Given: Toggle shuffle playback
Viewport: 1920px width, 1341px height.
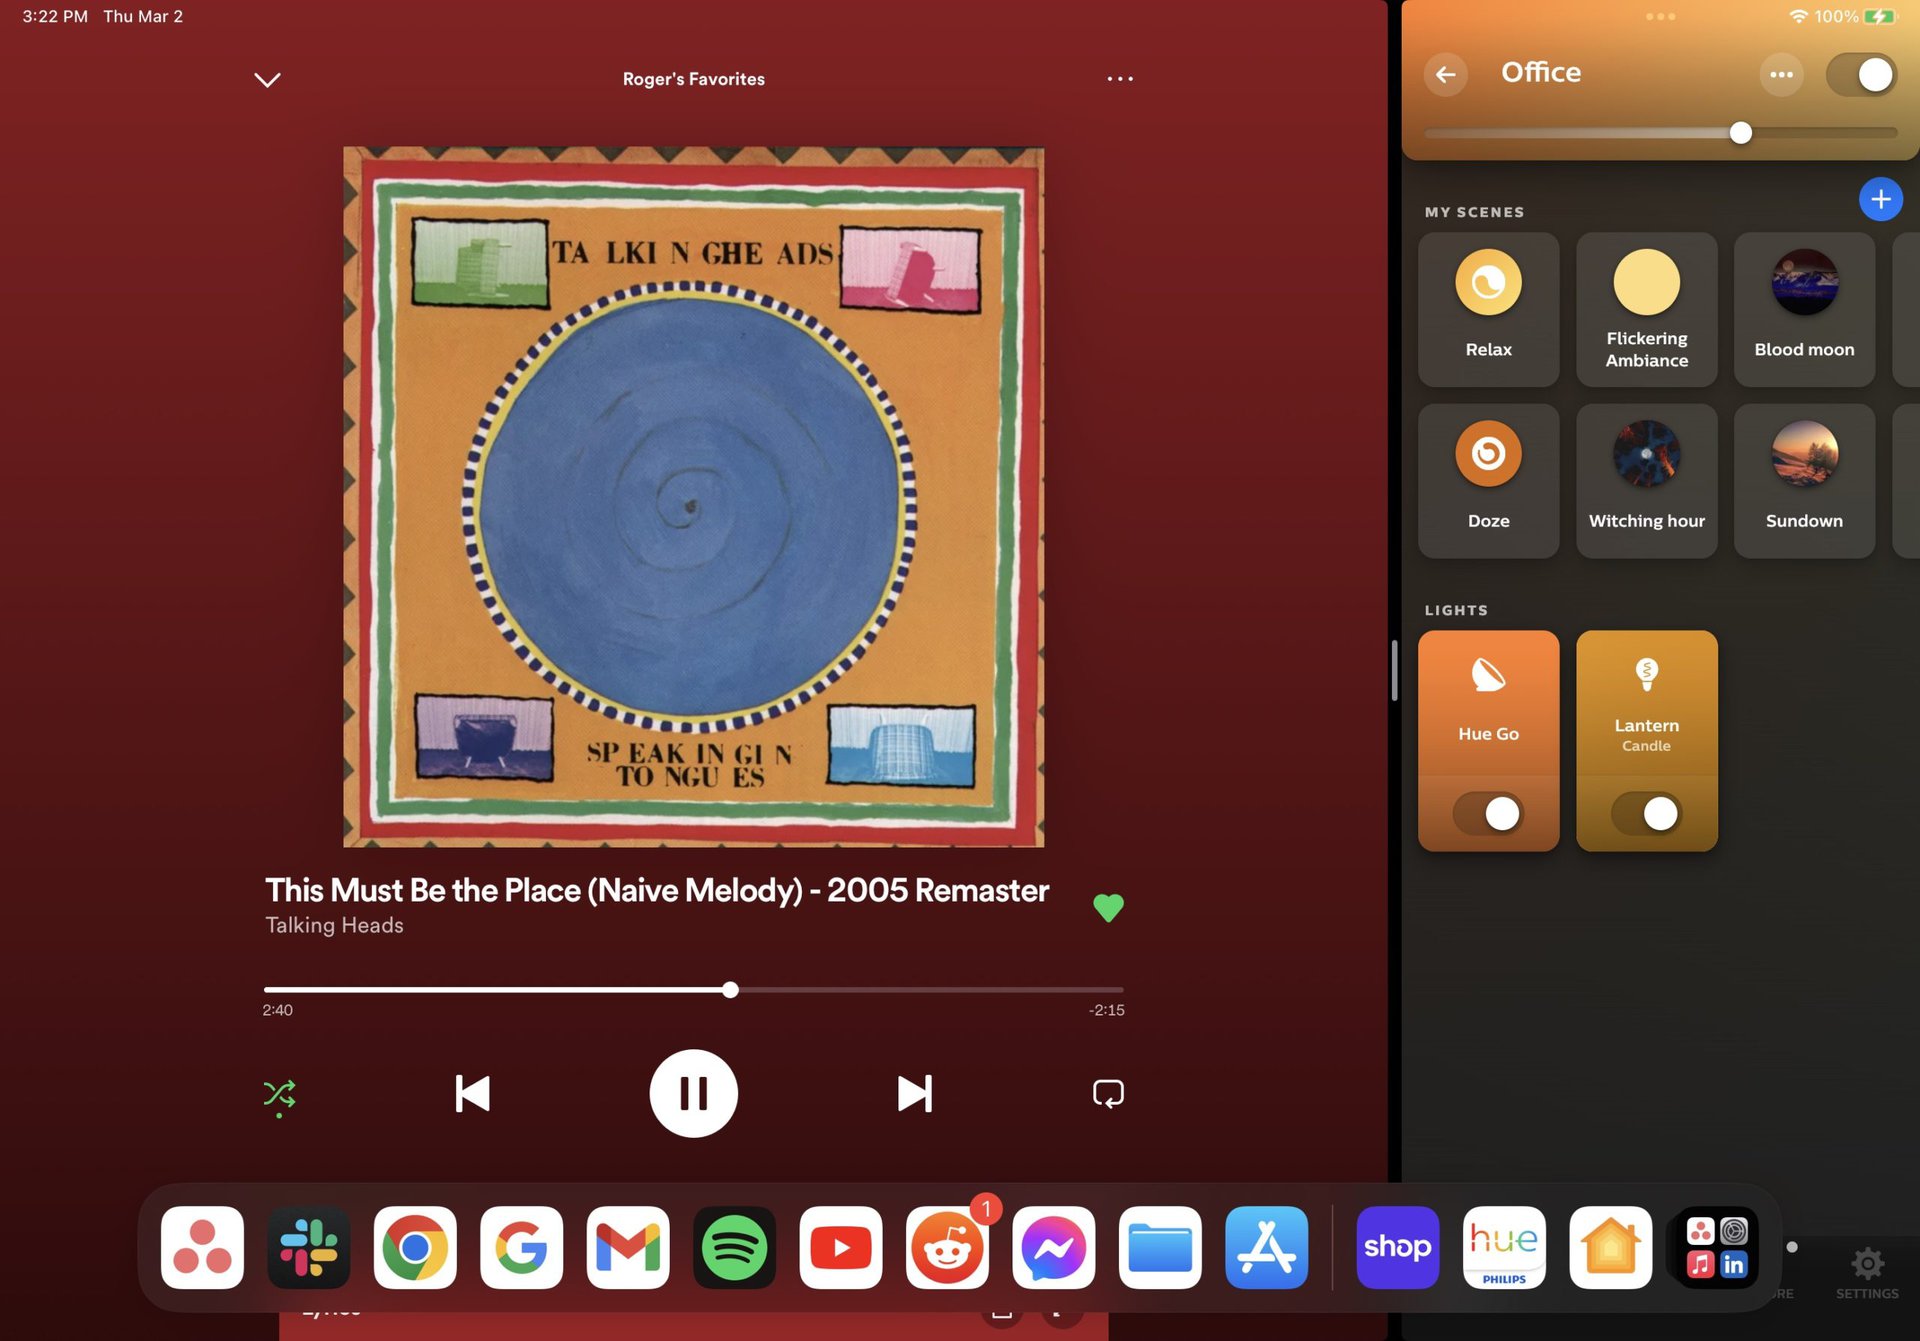Looking at the screenshot, I should pyautogui.click(x=279, y=1094).
